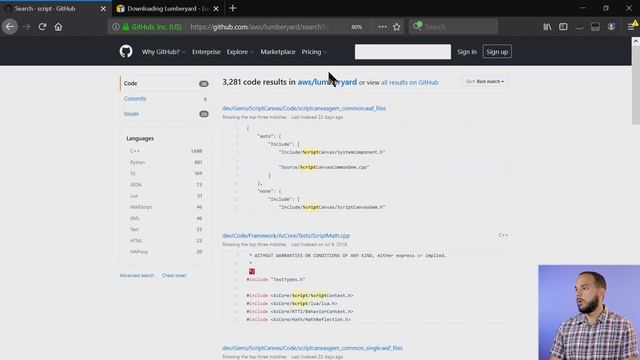
Task: Click the GitHub Octocat logo
Action: [126, 51]
